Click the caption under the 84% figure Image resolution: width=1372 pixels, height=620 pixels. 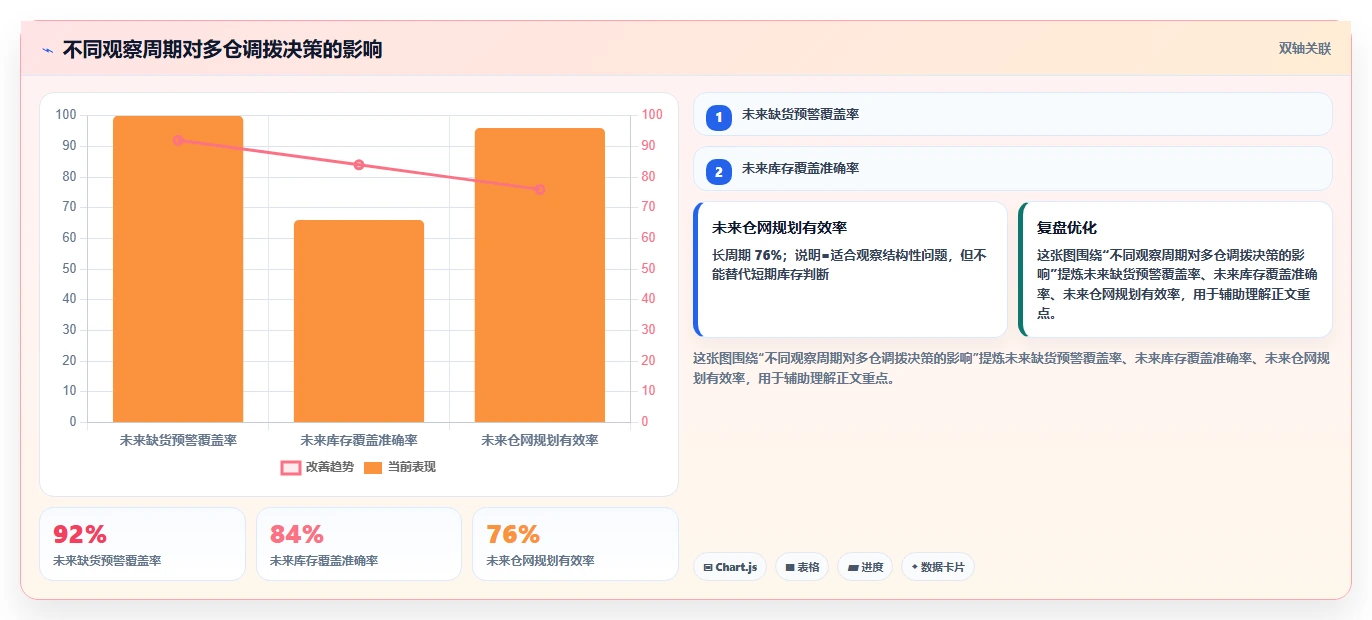point(324,561)
